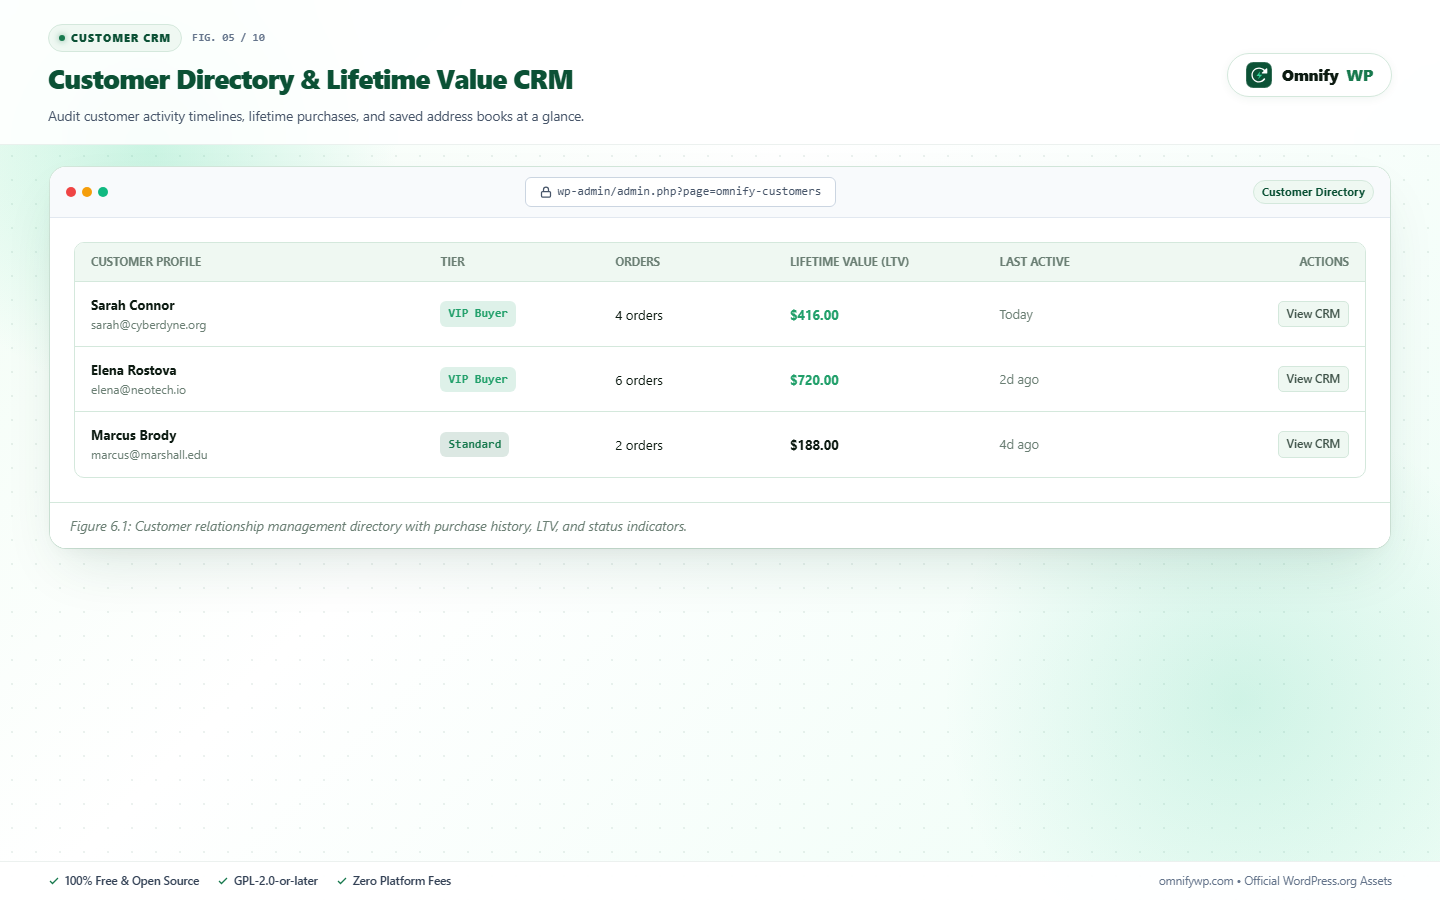This screenshot has height=900, width=1440.
Task: Open View CRM for Marcus Brody
Action: (1313, 444)
